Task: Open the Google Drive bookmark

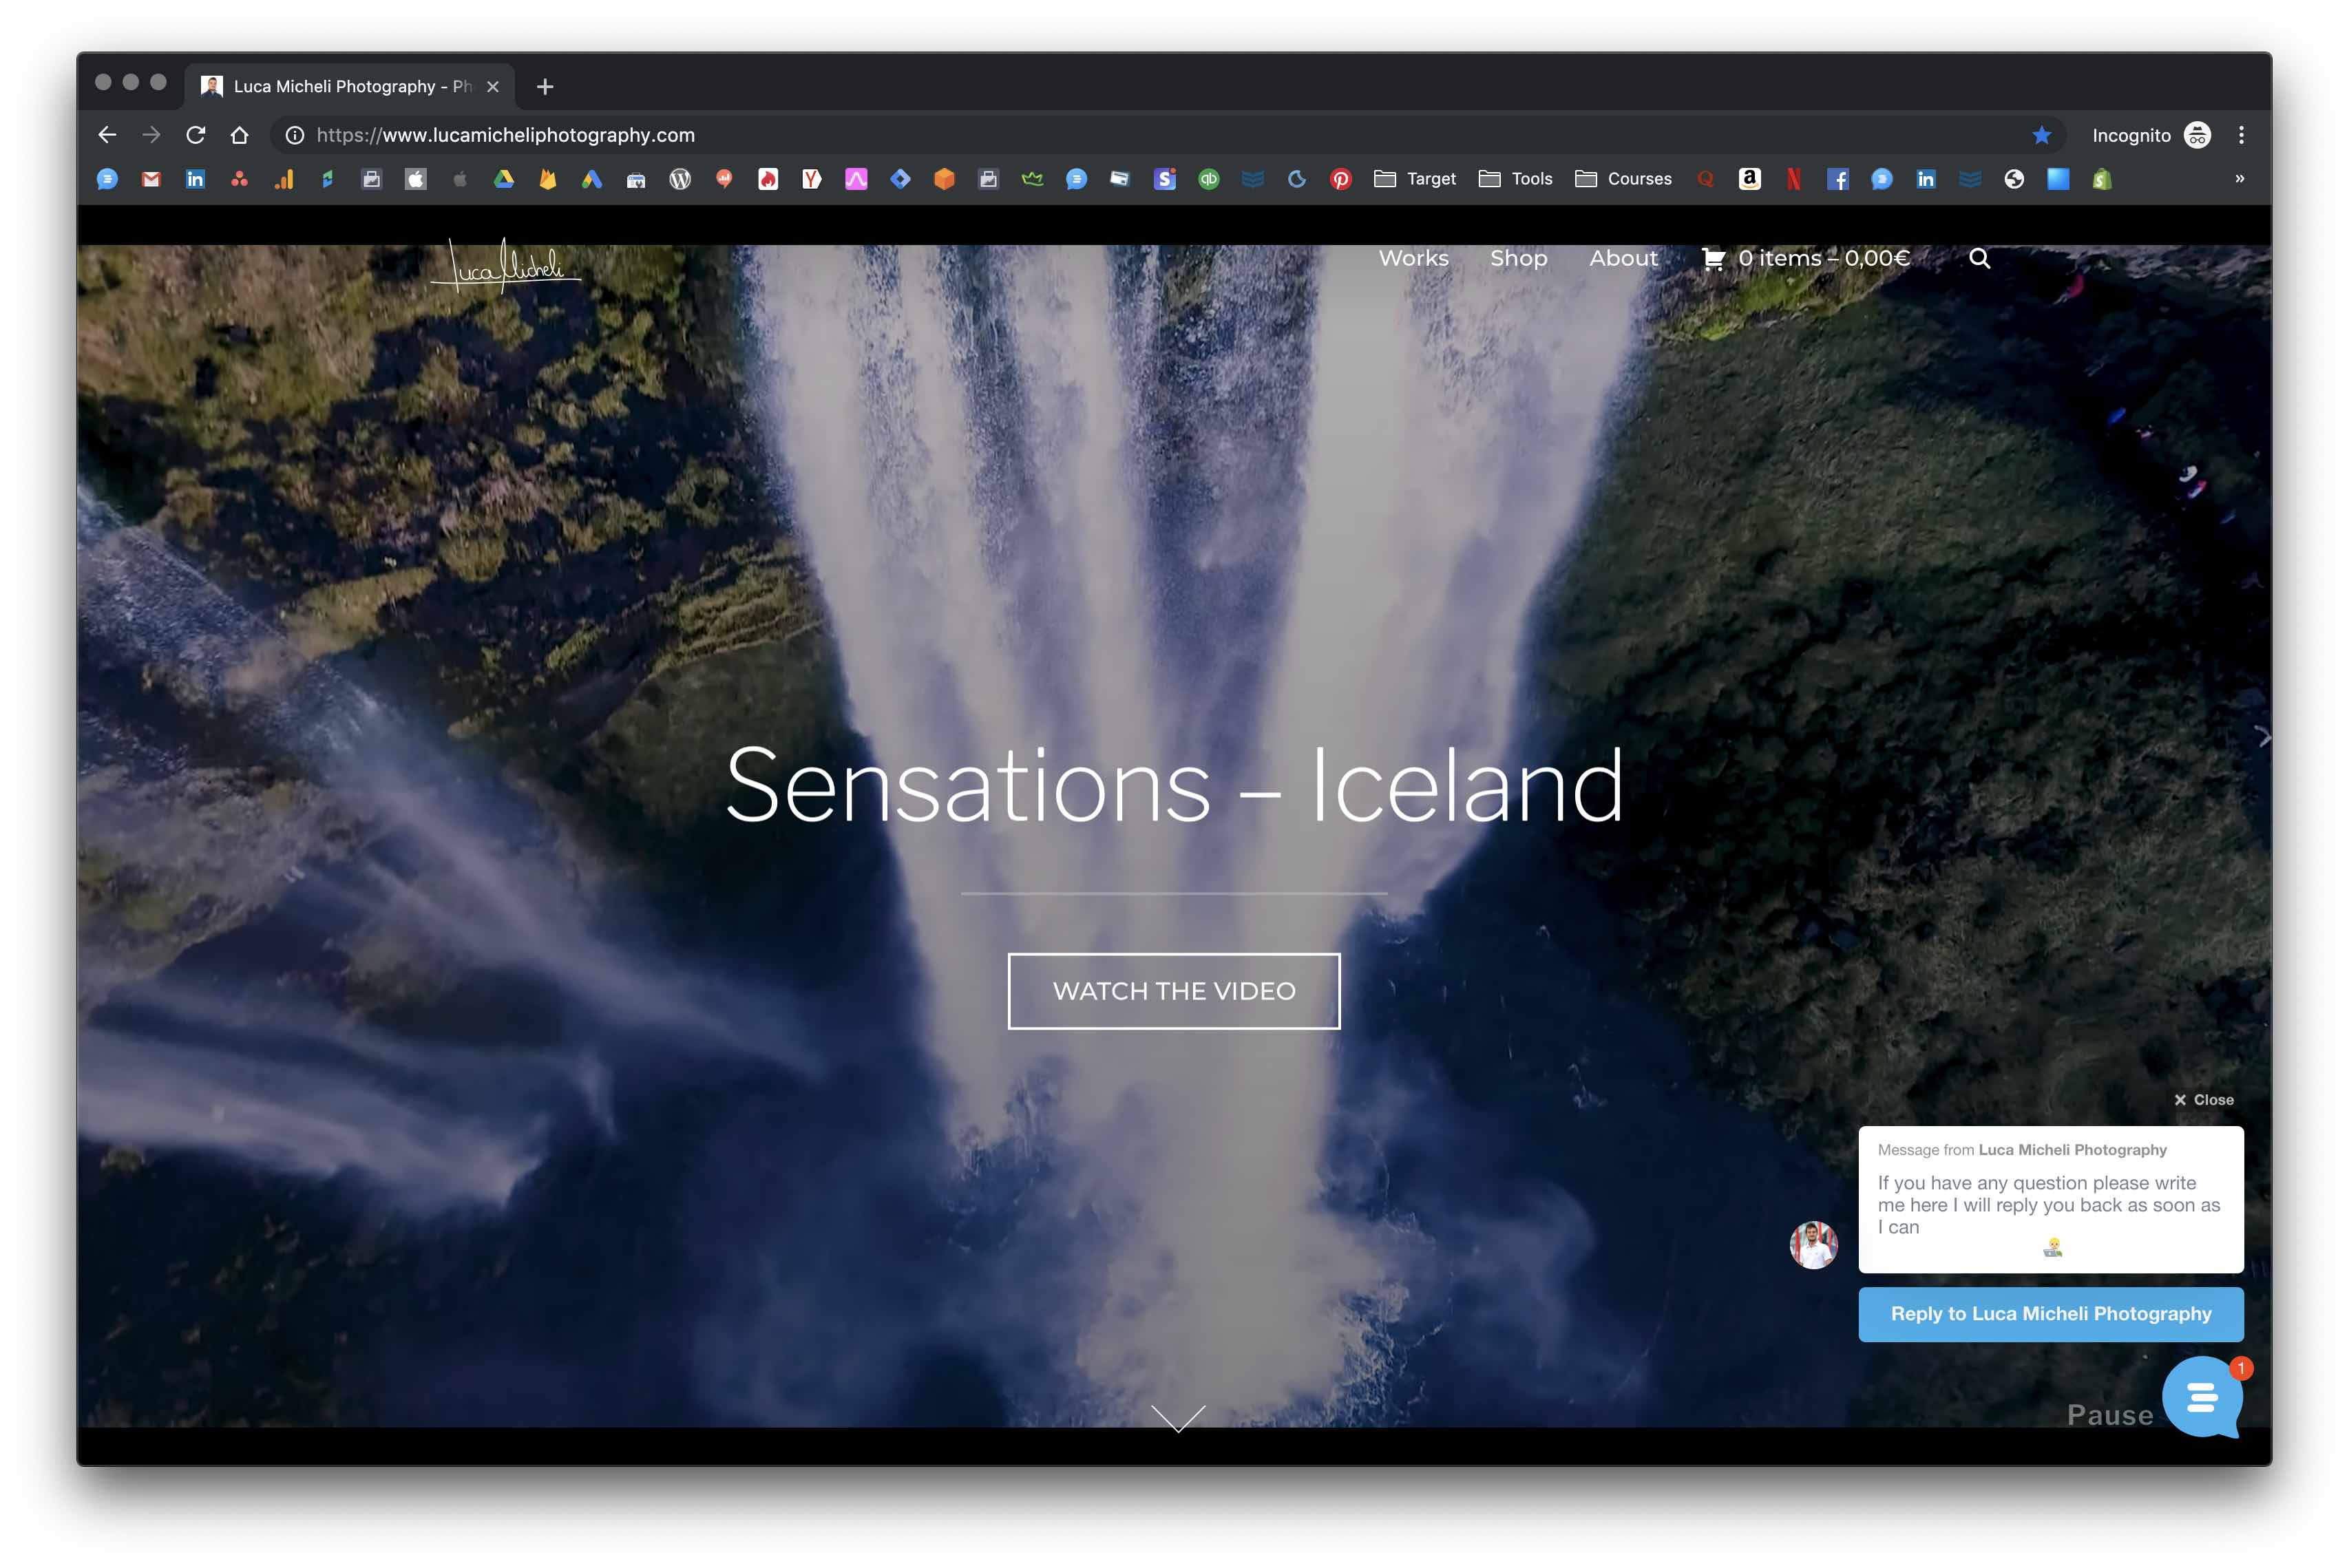Action: pos(504,179)
